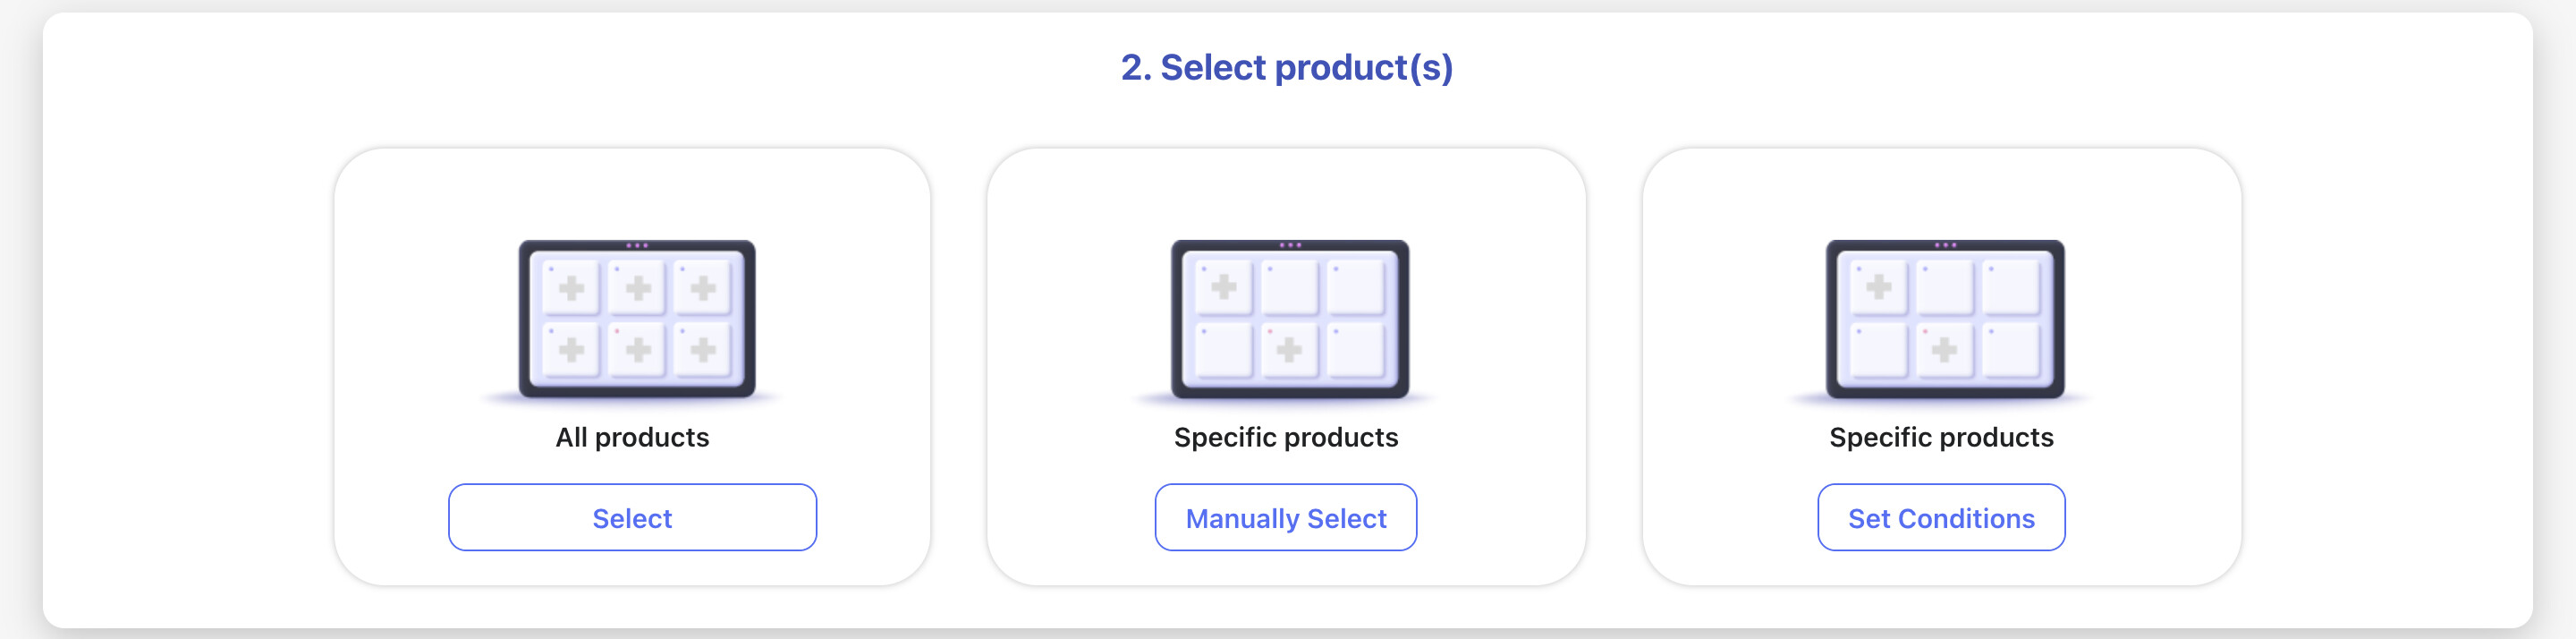The image size is (2576, 639).
Task: Click top-middle plus tile in All products illustration
Action: 637,289
